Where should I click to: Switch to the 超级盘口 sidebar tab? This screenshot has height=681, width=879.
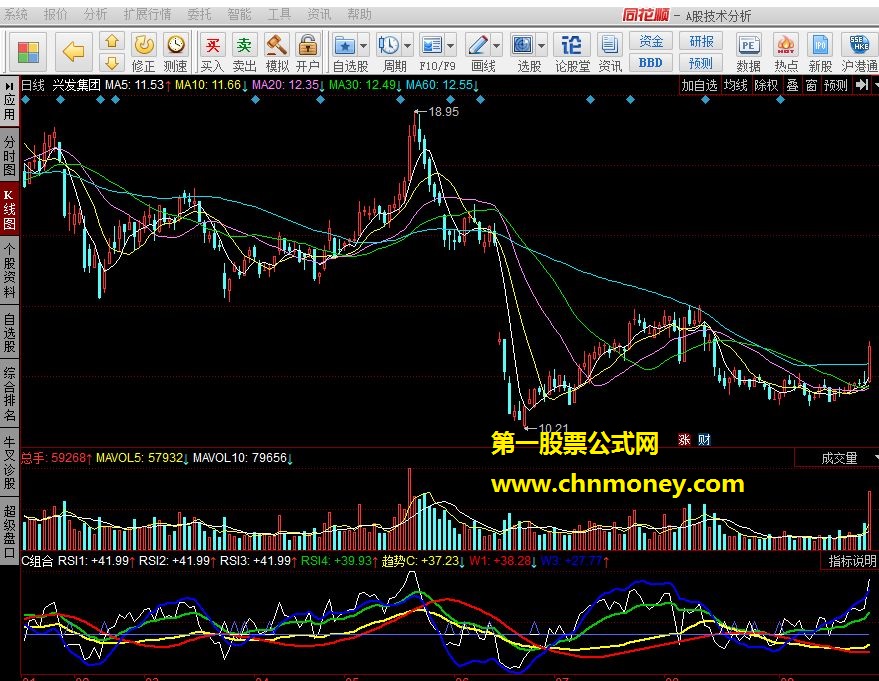[9, 531]
